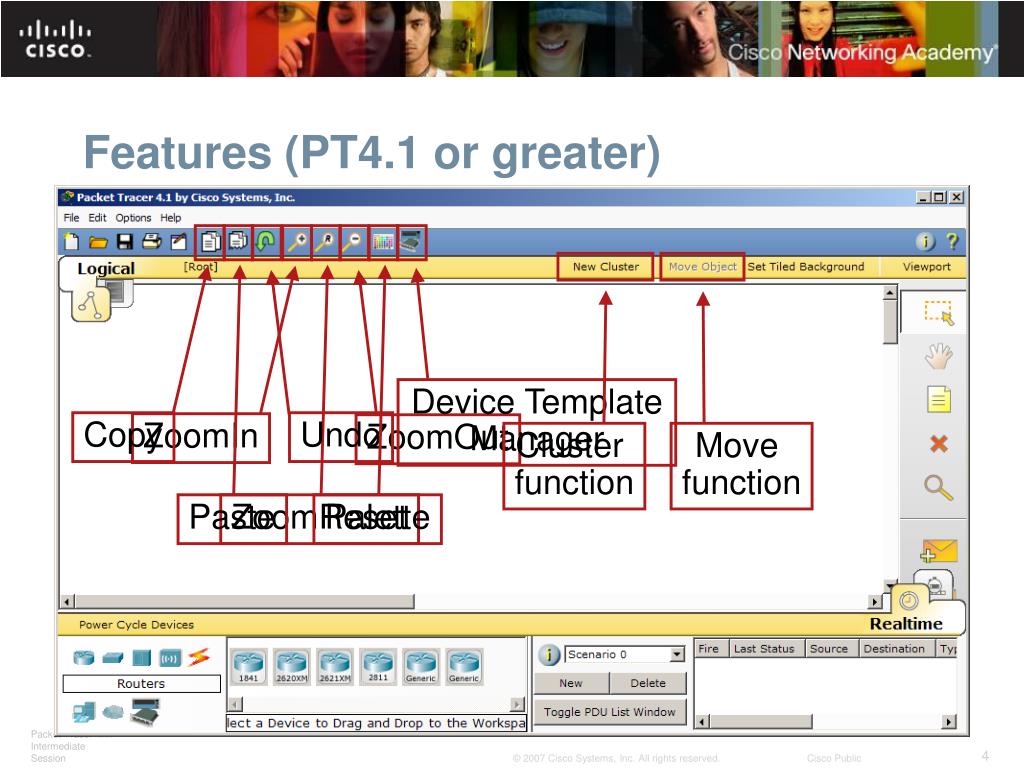Image resolution: width=1024 pixels, height=768 pixels.
Task: Choose the Select tool with dashed rectangle
Action: click(938, 312)
